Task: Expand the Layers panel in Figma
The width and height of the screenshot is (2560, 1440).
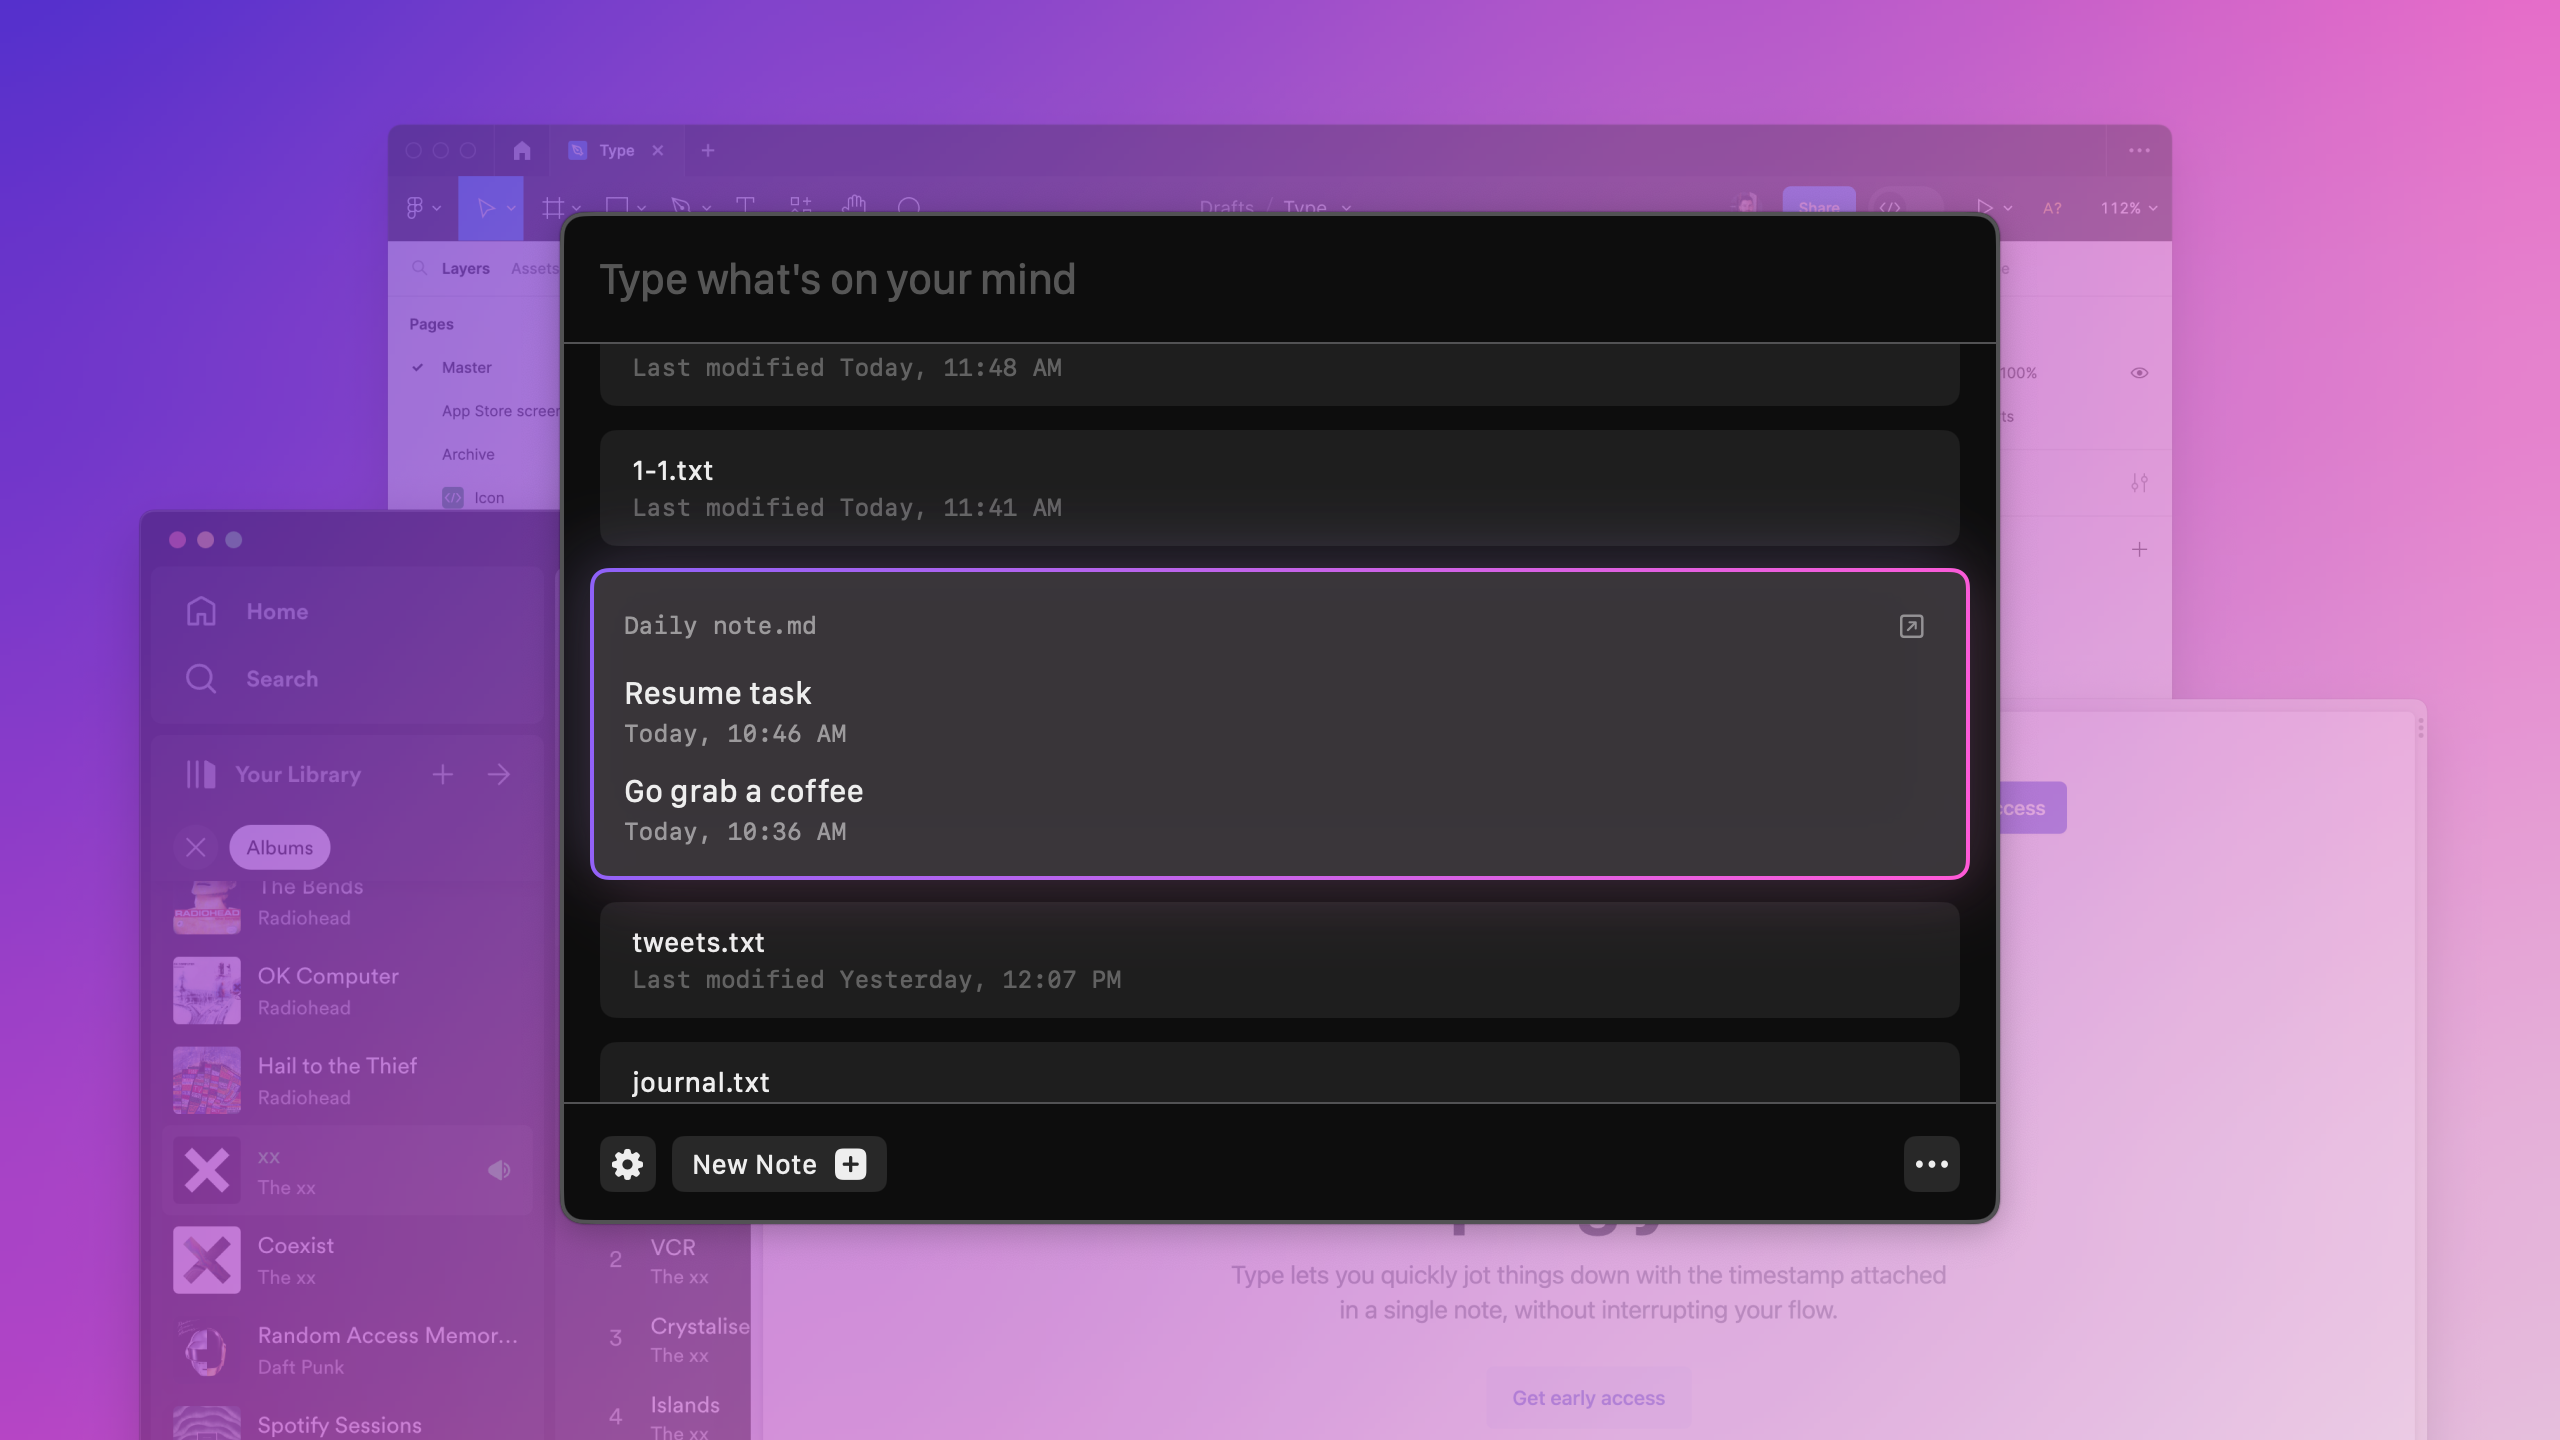Action: (x=462, y=267)
